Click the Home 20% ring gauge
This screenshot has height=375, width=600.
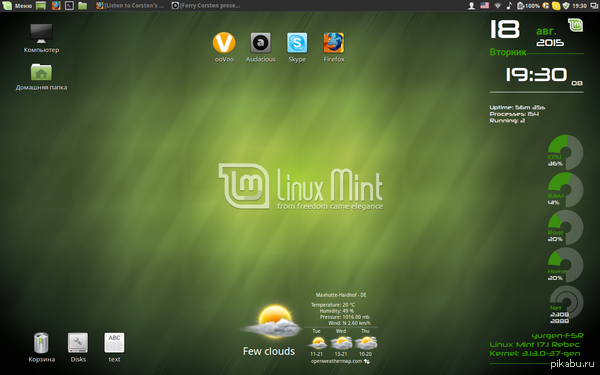(x=566, y=265)
